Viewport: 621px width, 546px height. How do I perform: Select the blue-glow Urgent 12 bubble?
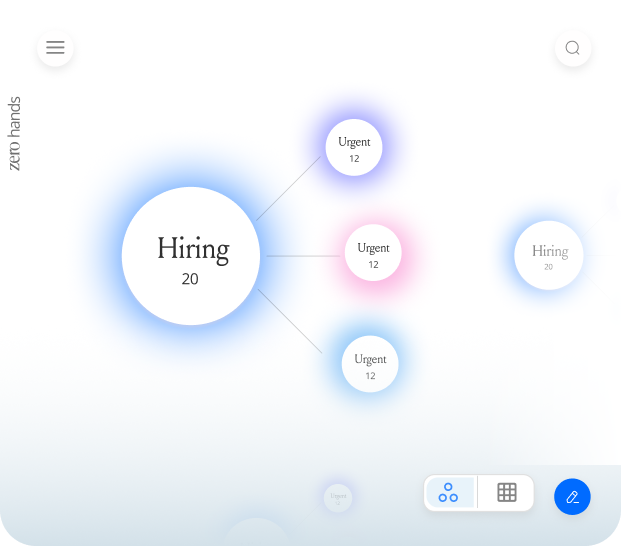[x=370, y=364]
